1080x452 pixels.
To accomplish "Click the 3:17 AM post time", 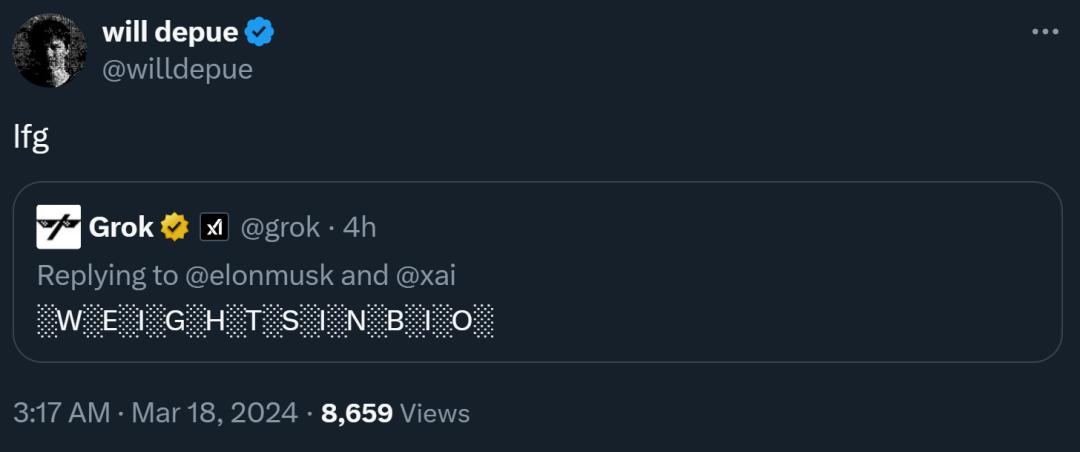I will [62, 412].
